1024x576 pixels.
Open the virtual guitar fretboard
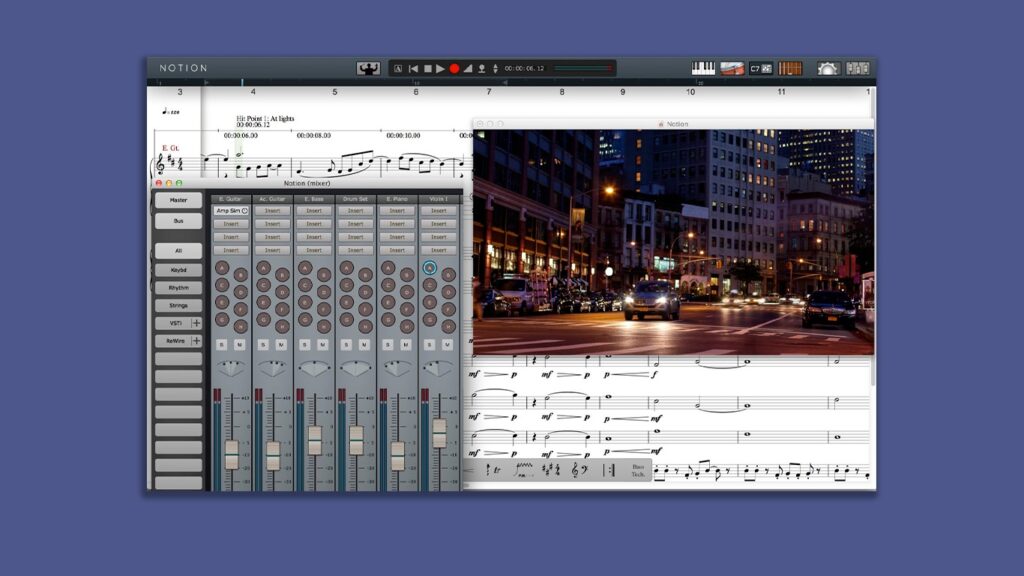coord(790,68)
